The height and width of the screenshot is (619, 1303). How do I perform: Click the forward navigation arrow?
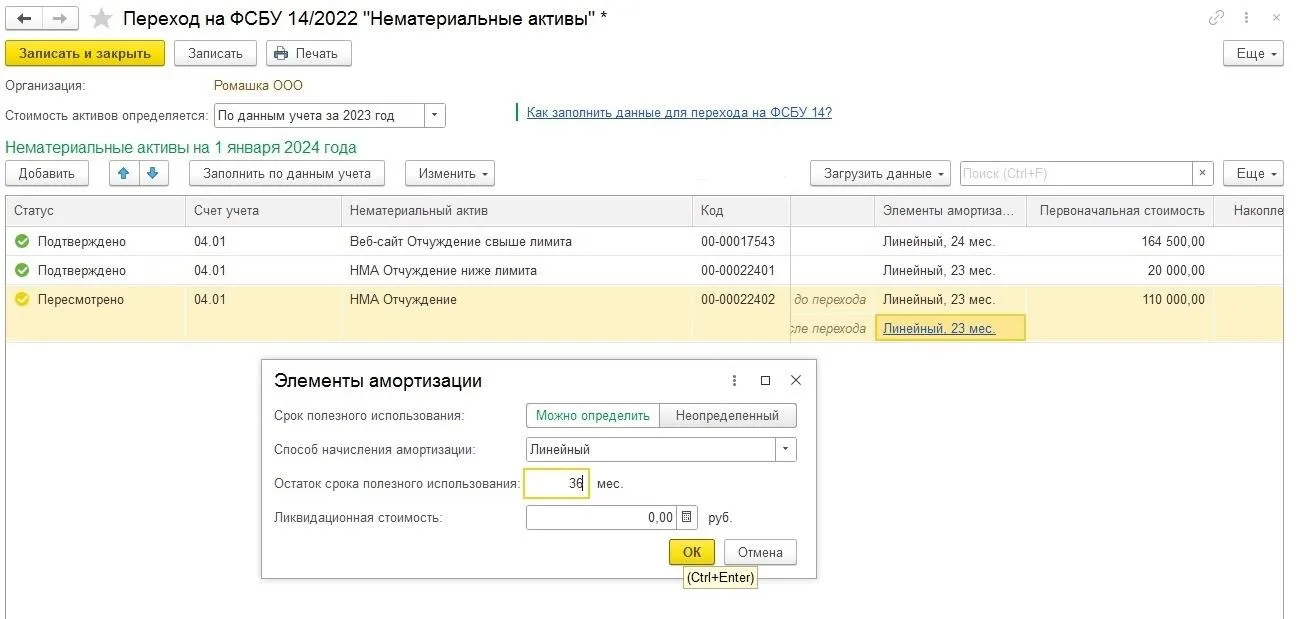60,18
